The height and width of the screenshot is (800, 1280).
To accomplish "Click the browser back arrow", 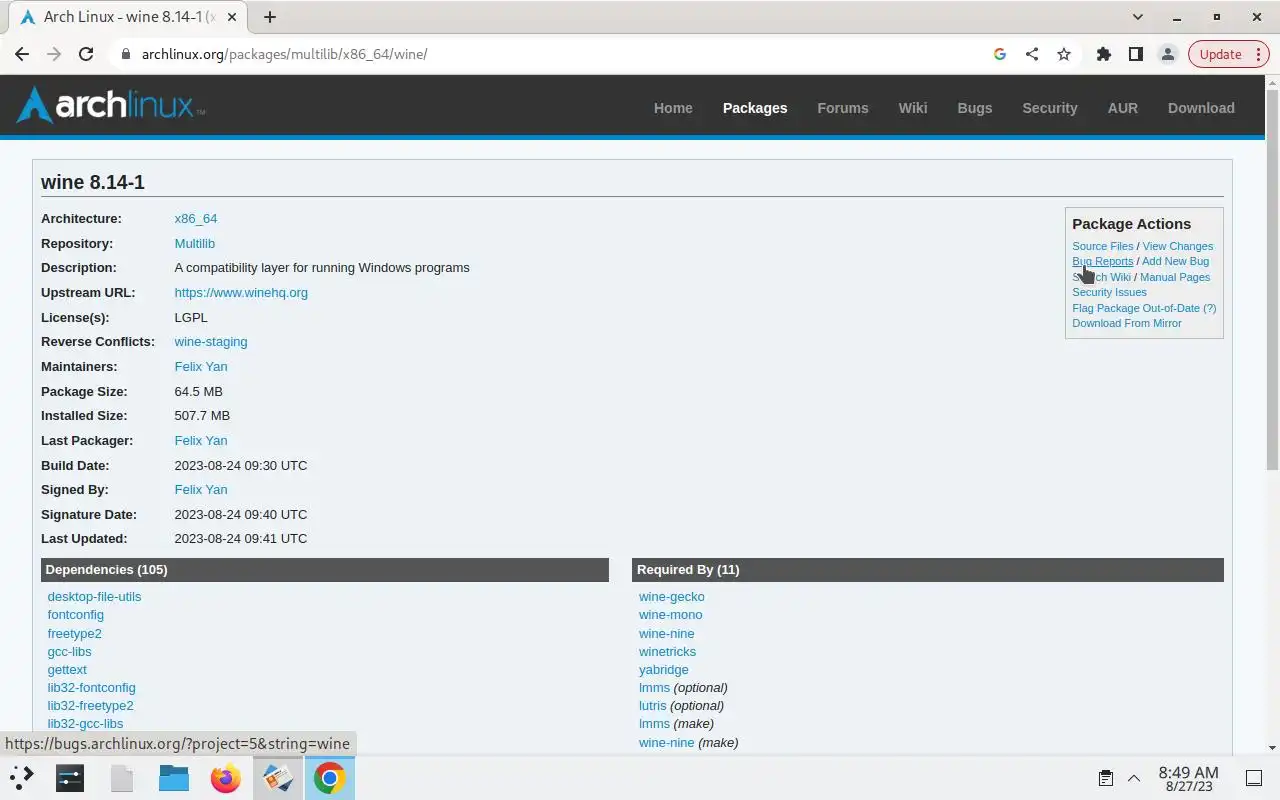I will (22, 54).
